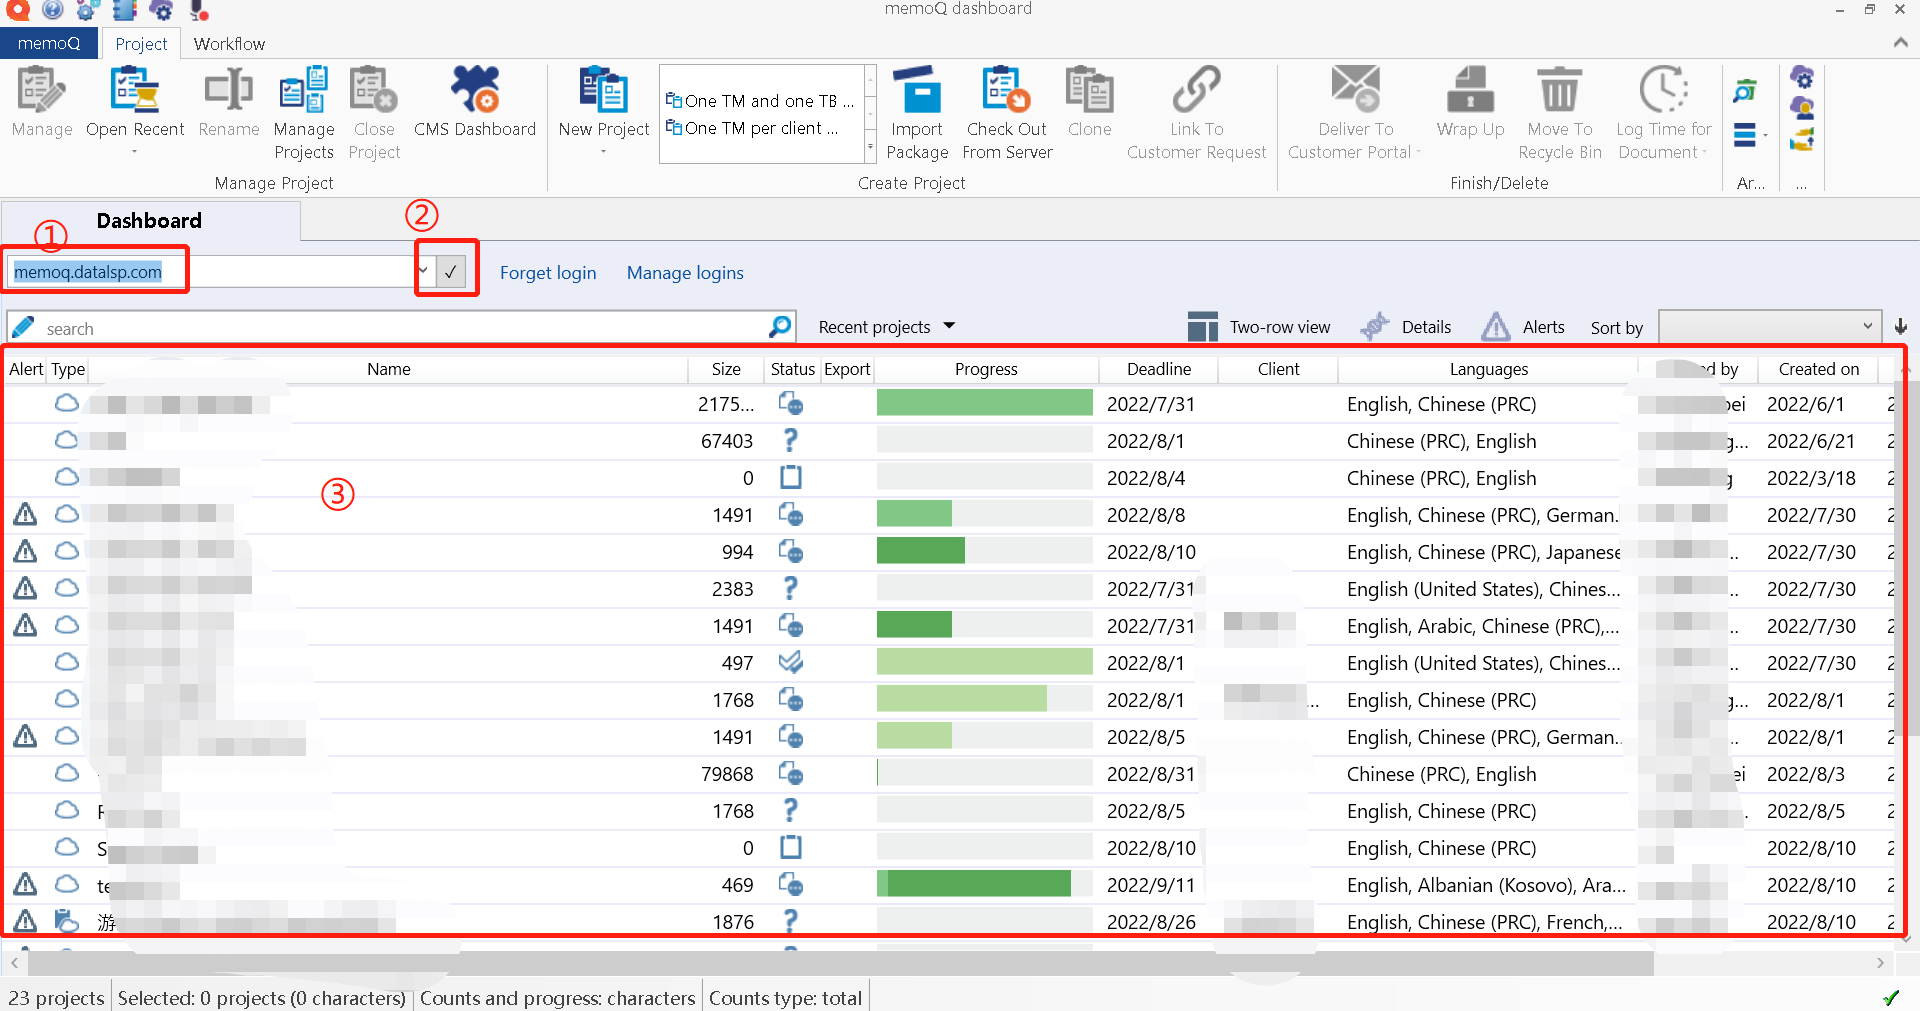Image resolution: width=1920 pixels, height=1011 pixels.
Task: Select the Dashboard tab
Action: 149,221
